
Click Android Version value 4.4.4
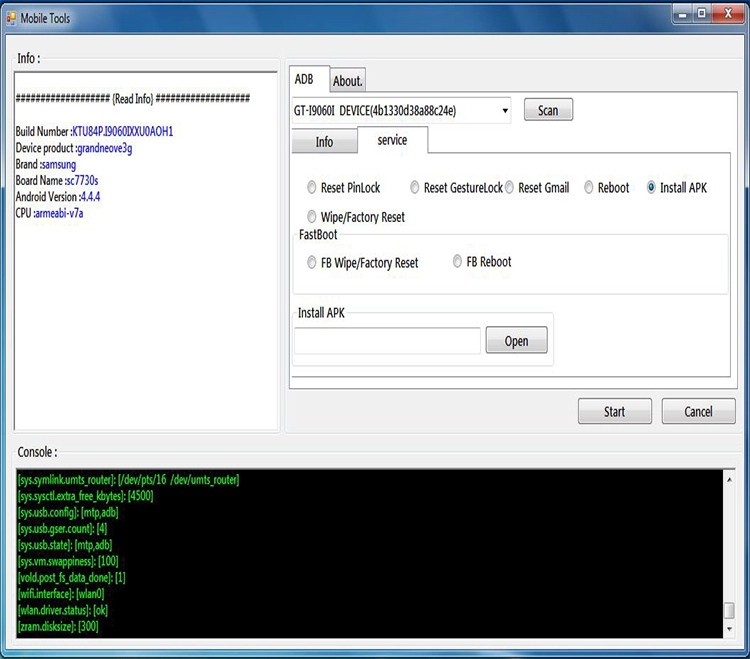[x=90, y=197]
